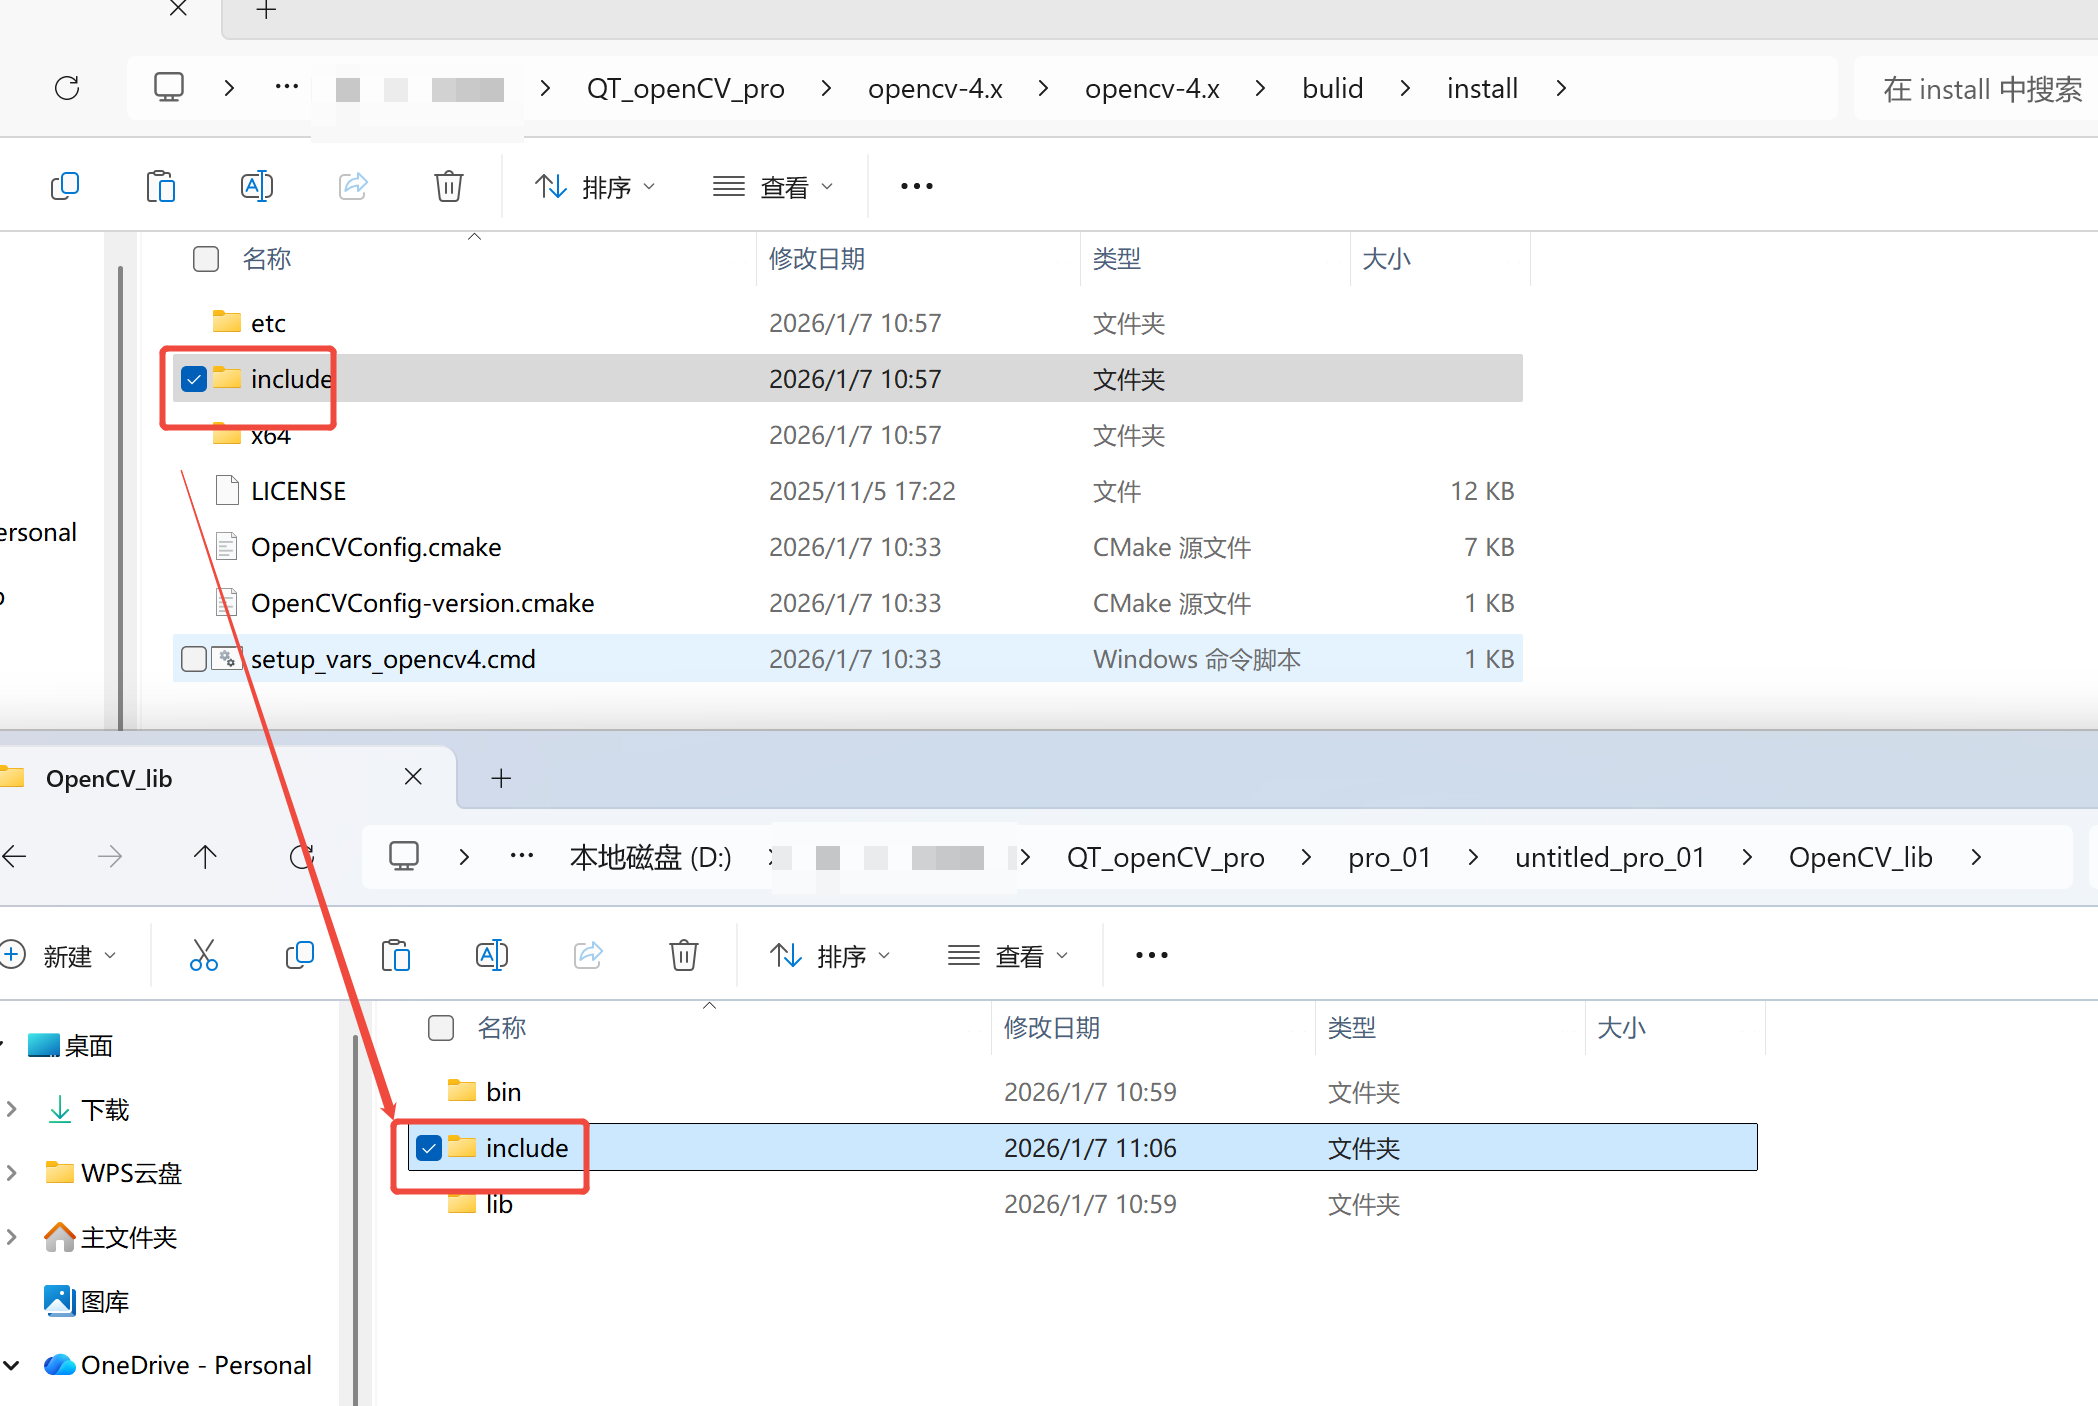Click the up arrow navigation button

(205, 857)
